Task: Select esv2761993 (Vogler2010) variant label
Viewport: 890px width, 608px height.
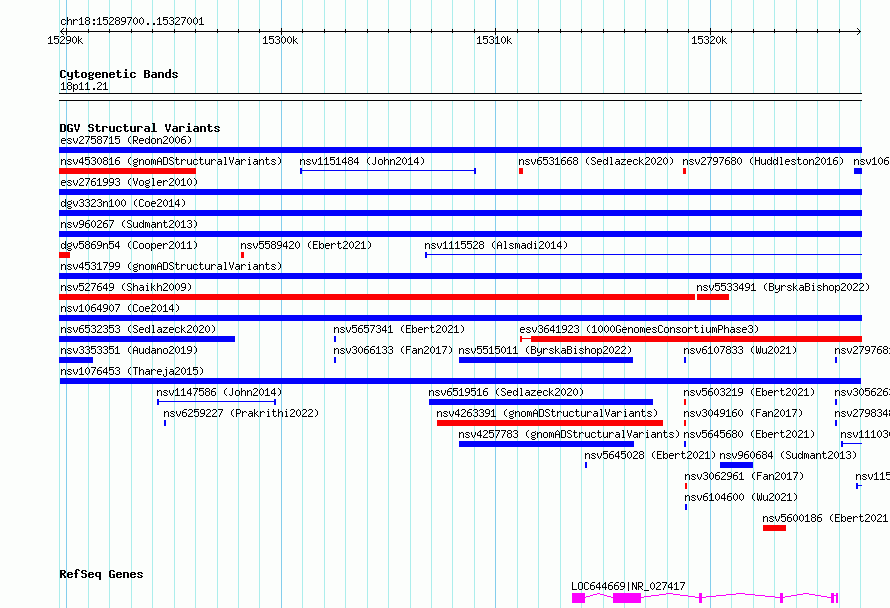Action: (x=129, y=182)
